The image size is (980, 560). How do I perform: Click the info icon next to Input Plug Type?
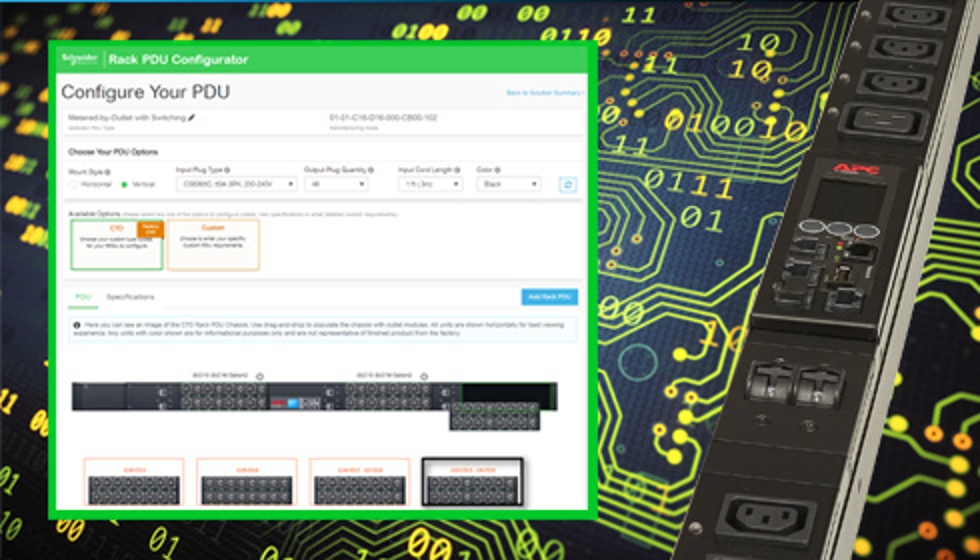pos(227,170)
